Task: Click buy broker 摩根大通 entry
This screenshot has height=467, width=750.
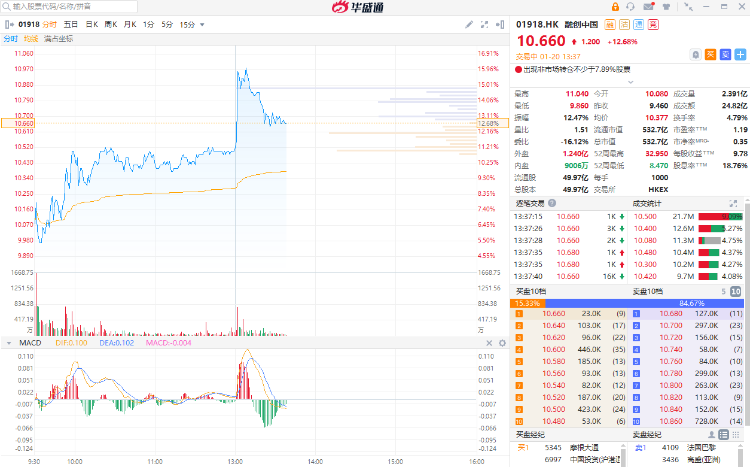Action: 584,447
